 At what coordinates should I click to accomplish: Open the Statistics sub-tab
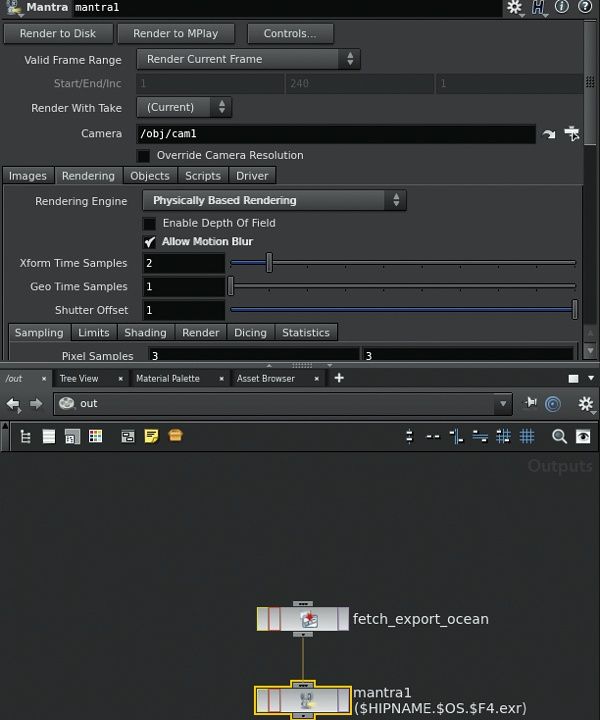tap(306, 332)
